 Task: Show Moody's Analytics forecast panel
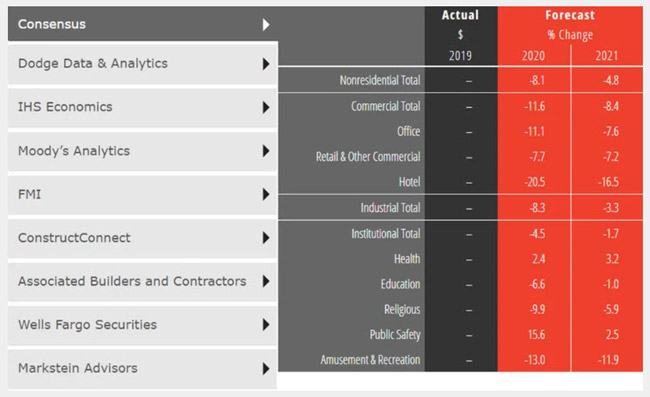[x=143, y=151]
